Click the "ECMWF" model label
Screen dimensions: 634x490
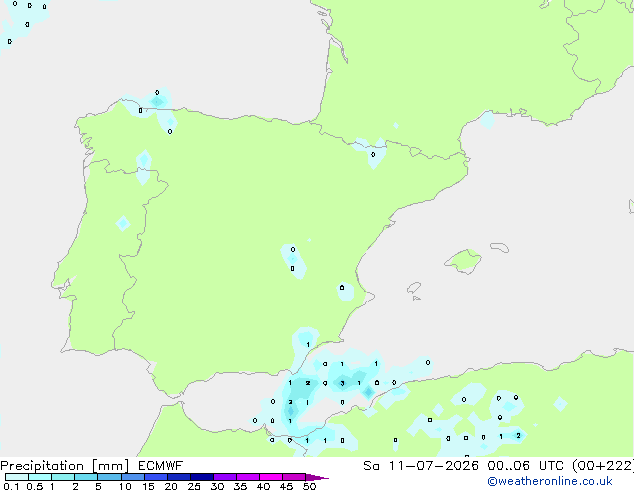pos(160,466)
